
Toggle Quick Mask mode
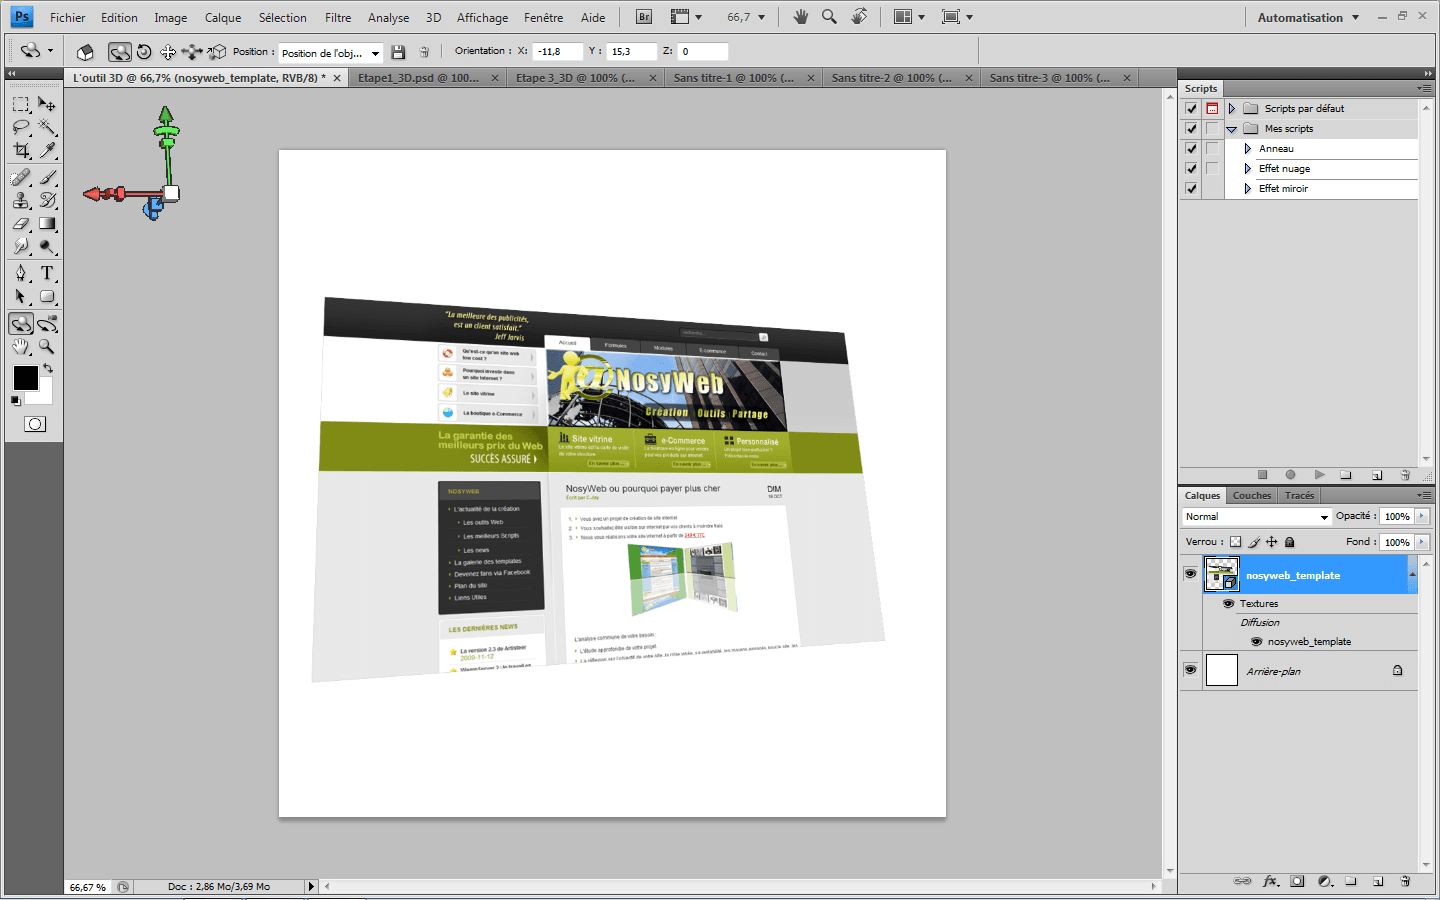point(35,424)
